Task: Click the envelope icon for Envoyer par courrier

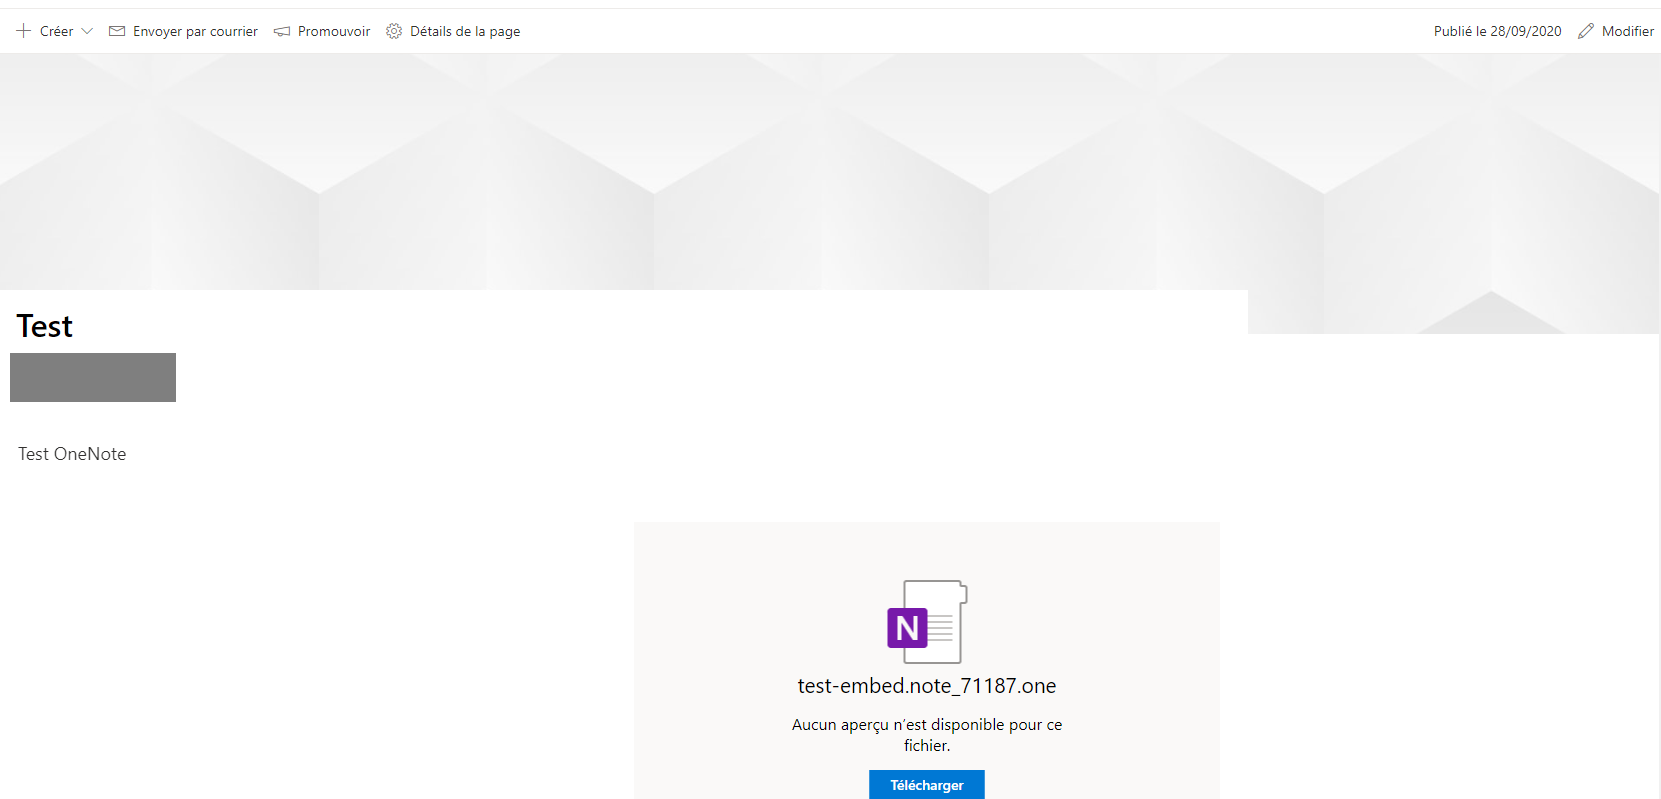Action: (x=117, y=31)
